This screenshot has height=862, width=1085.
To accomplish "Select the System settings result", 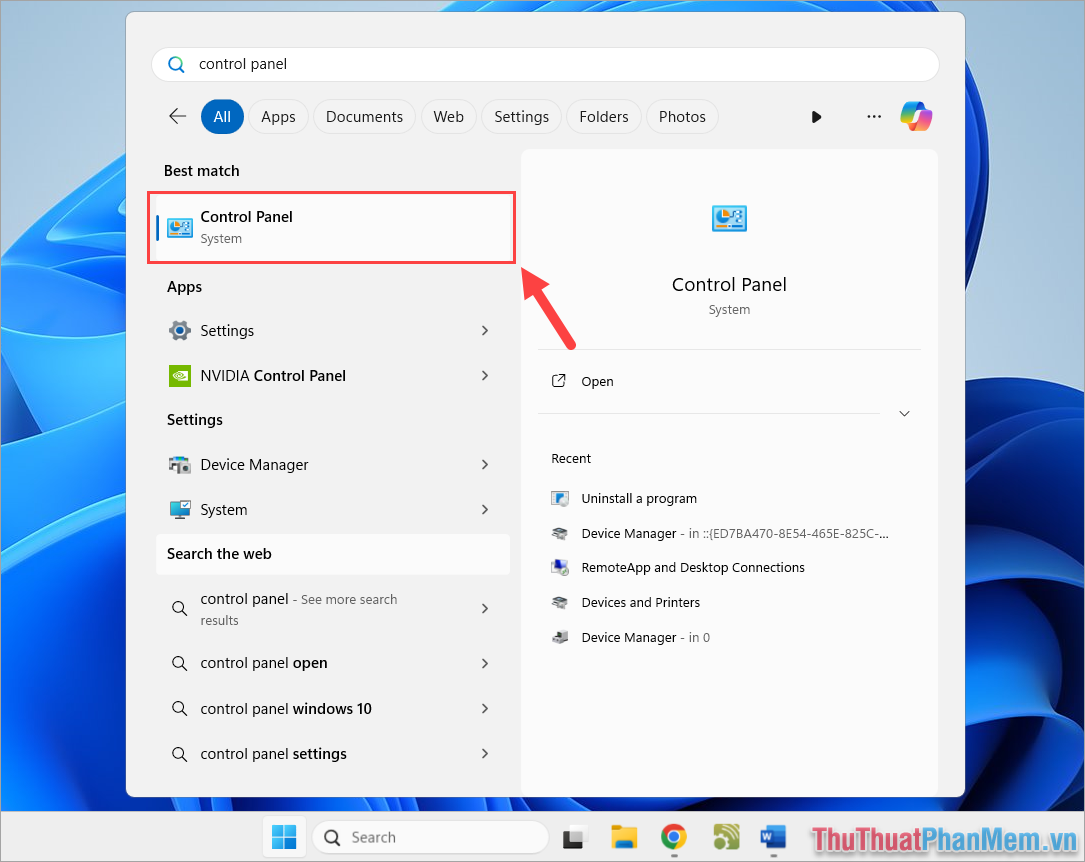I will pyautogui.click(x=333, y=510).
